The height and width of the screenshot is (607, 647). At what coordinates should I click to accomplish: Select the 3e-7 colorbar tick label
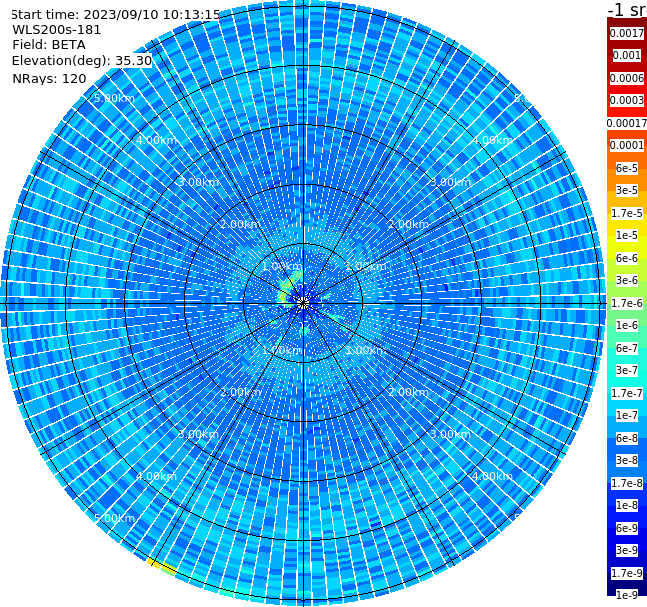tap(627, 370)
